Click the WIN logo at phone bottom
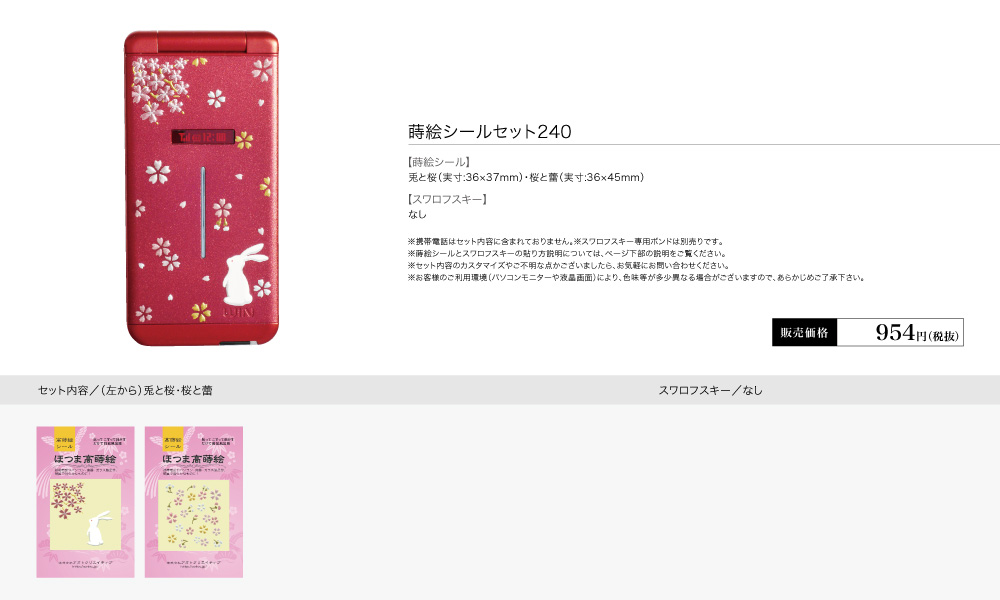 (x=239, y=312)
